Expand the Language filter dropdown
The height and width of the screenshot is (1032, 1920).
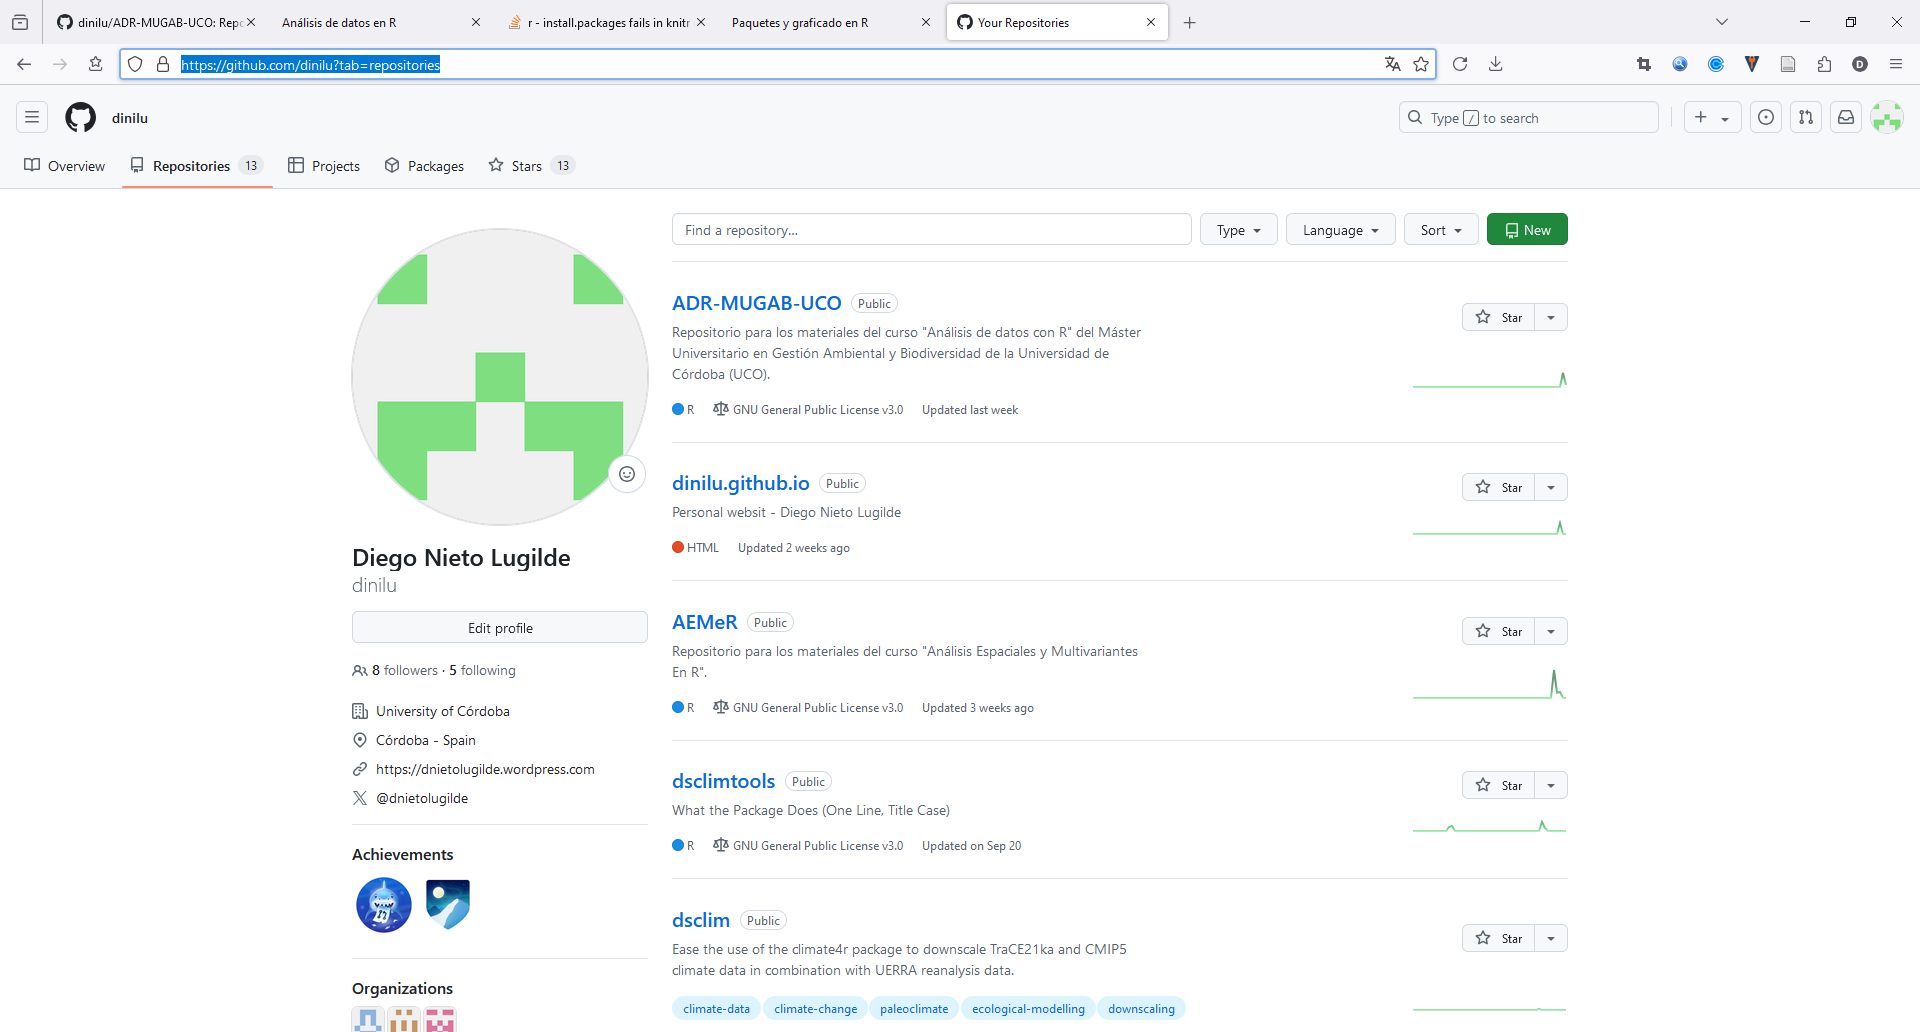pyautogui.click(x=1340, y=230)
